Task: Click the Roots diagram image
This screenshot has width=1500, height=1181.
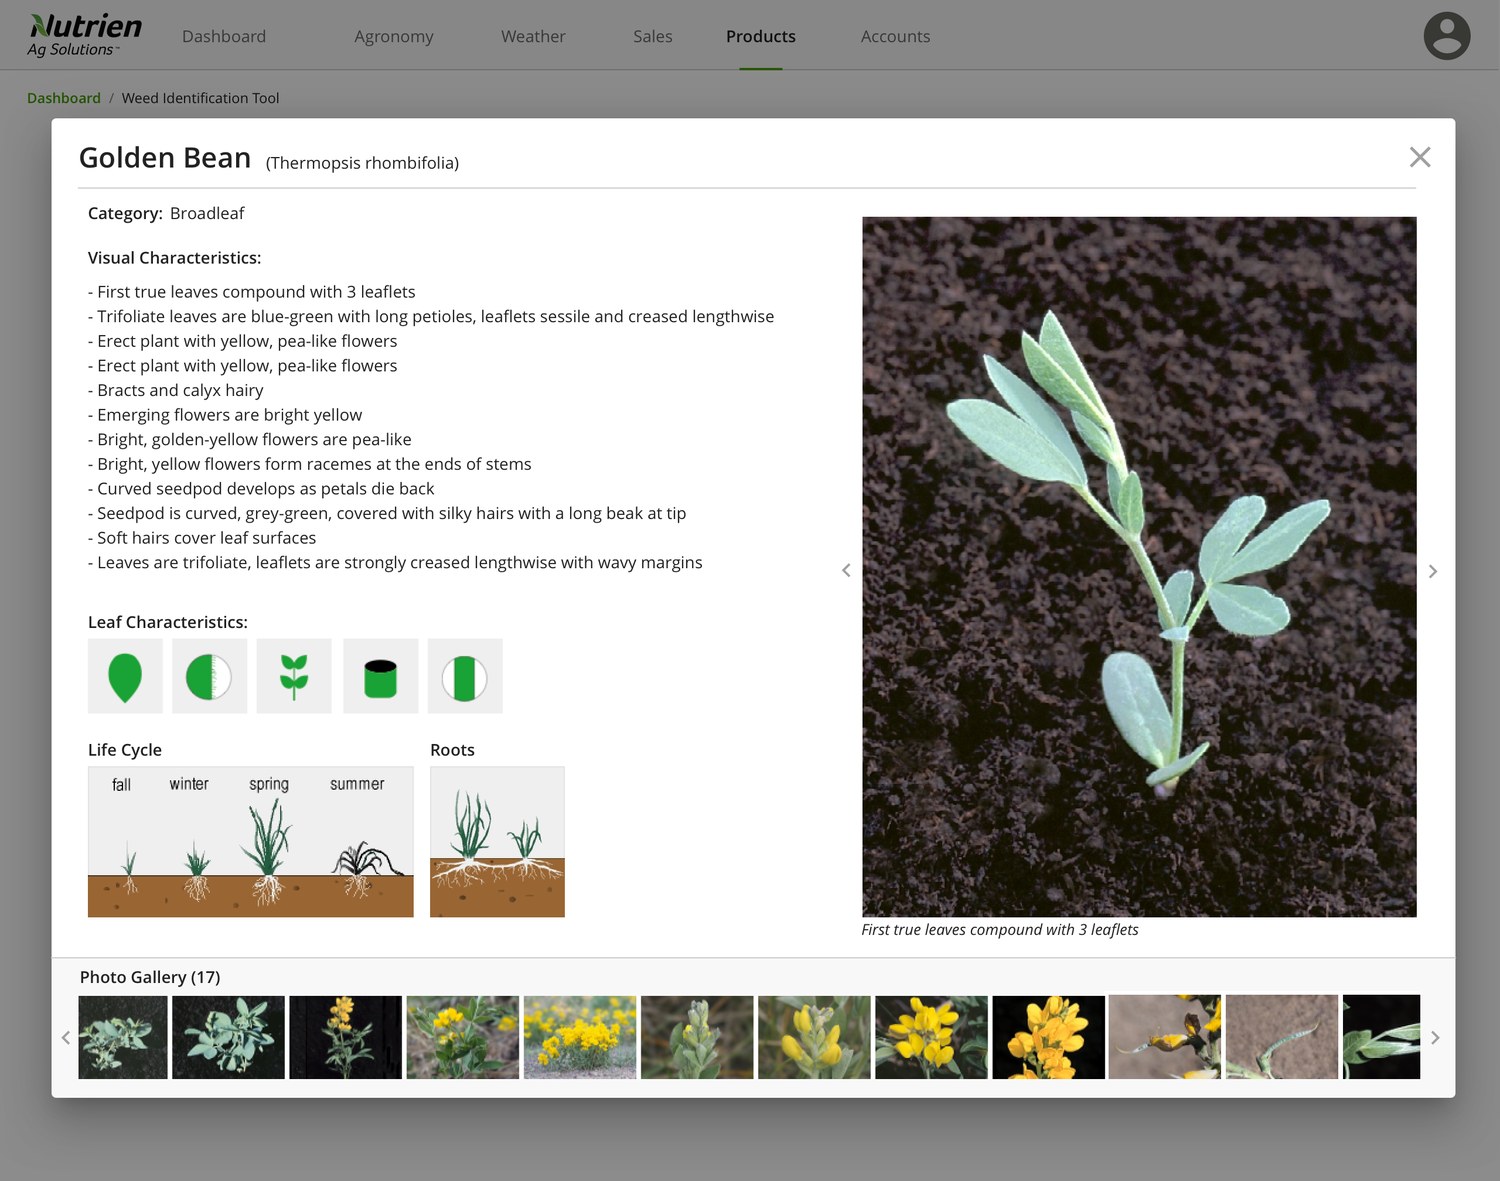Action: click(497, 842)
